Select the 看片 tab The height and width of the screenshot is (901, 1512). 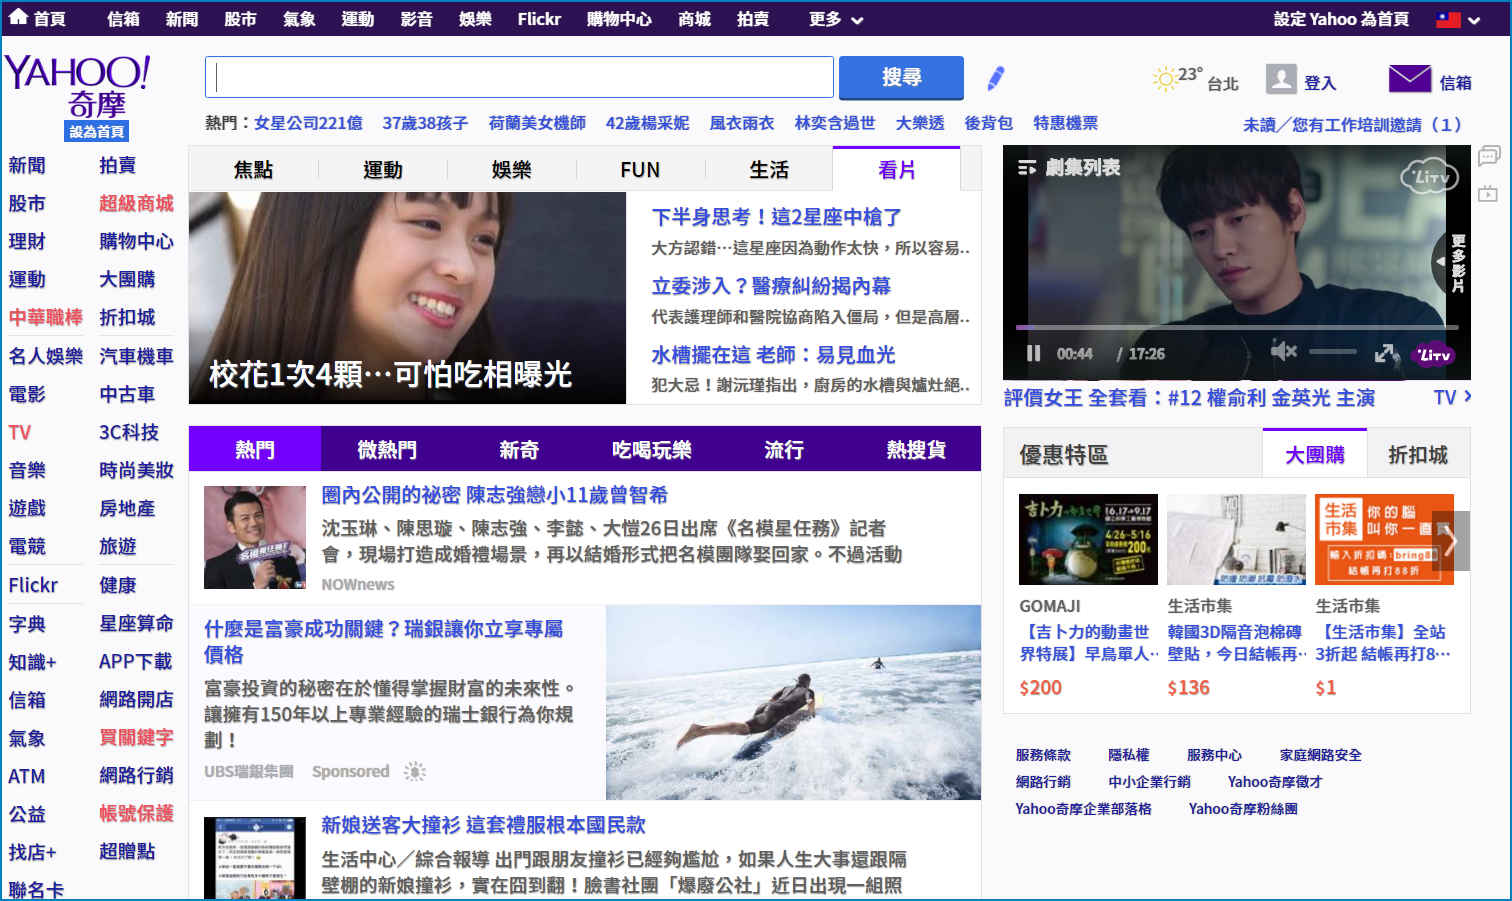(x=896, y=169)
